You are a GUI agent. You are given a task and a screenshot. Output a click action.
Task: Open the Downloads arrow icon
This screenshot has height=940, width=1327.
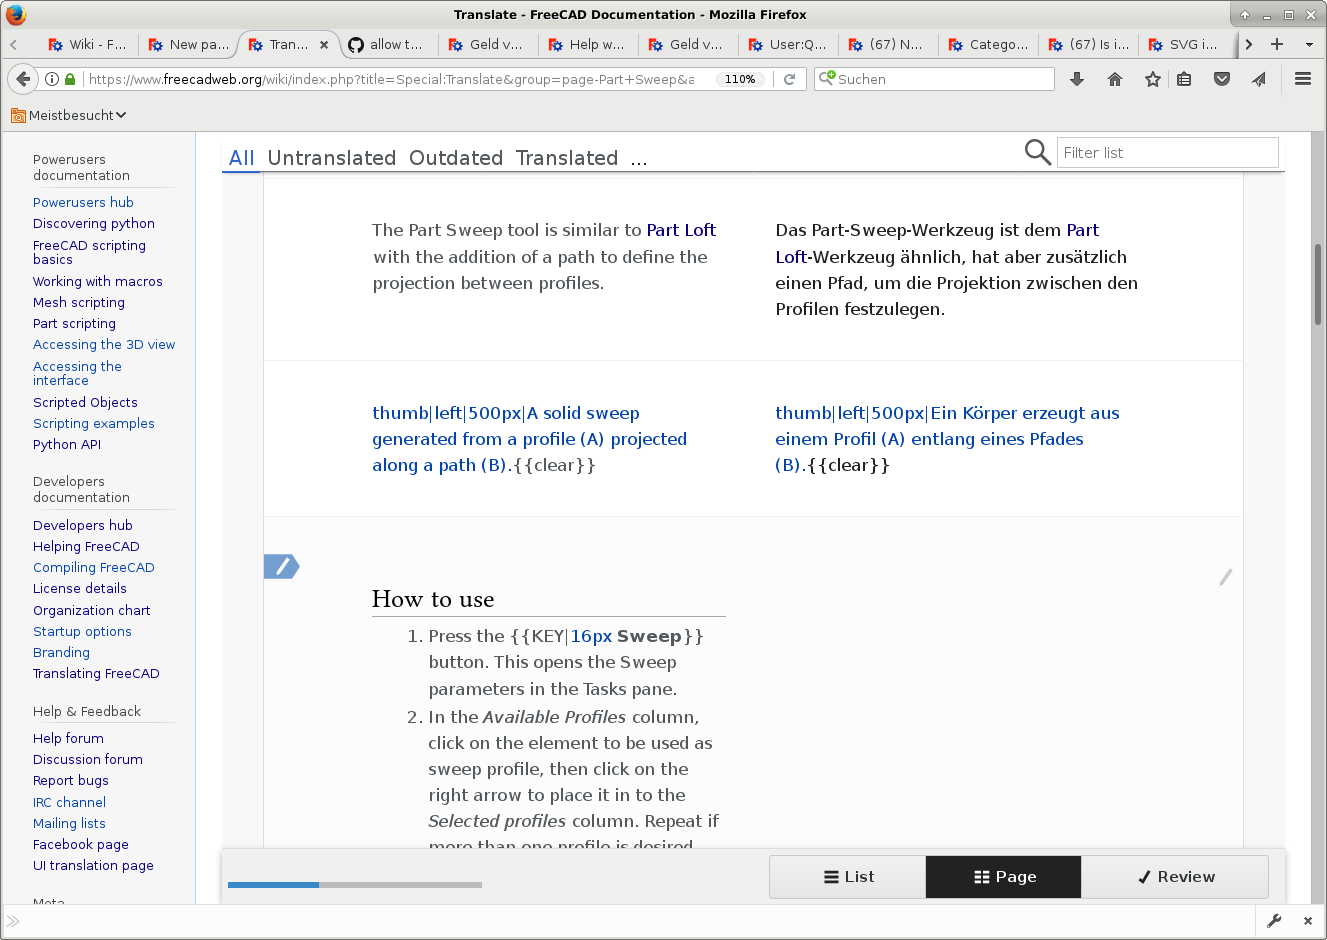[x=1077, y=79]
